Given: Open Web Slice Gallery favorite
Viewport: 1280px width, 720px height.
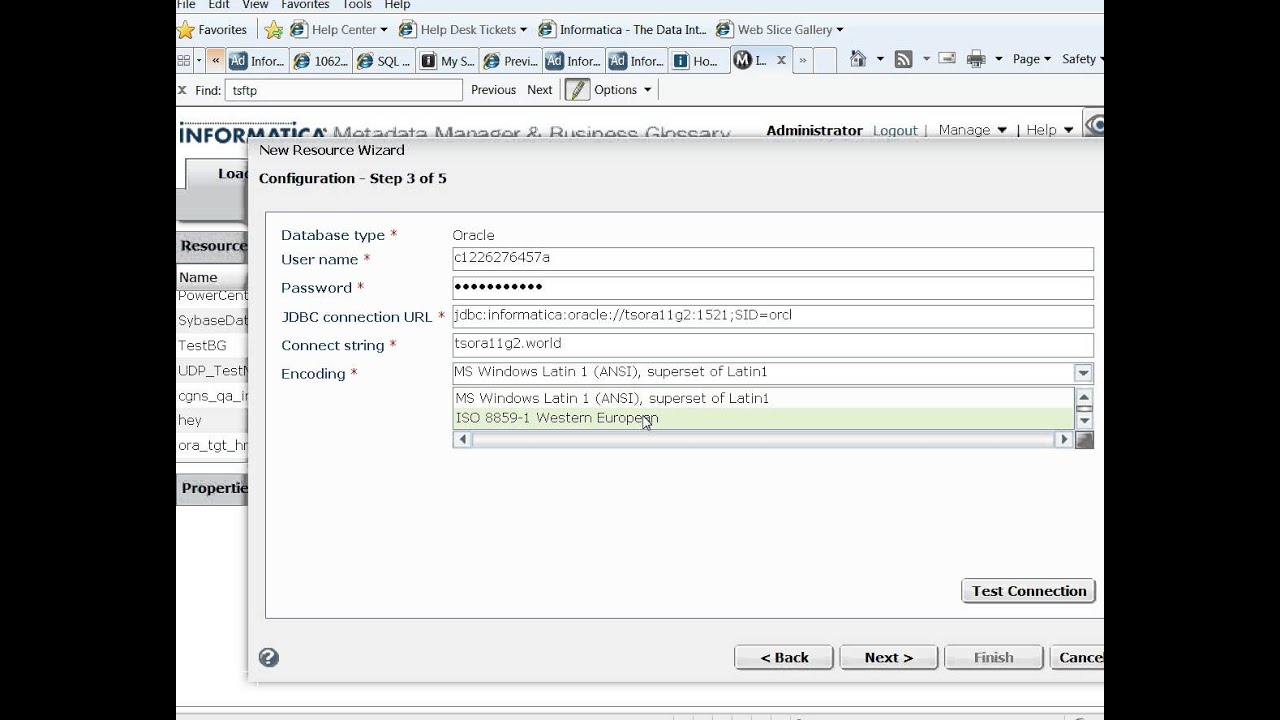Looking at the screenshot, I should (x=779, y=30).
